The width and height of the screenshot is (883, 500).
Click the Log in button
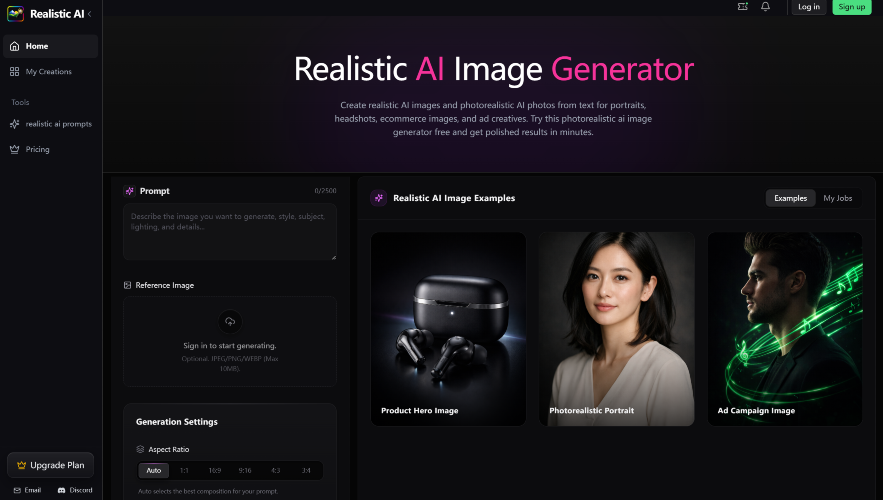809,7
